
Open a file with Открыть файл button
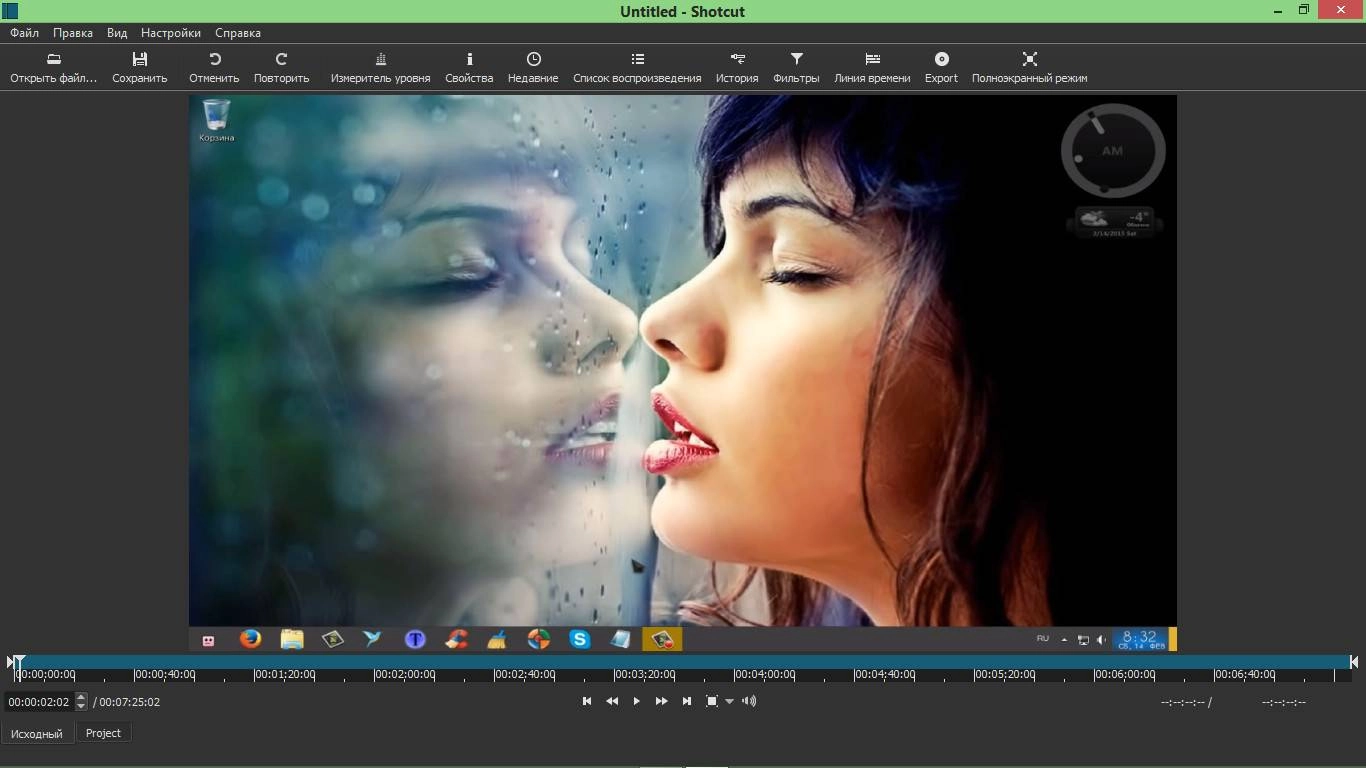coord(54,68)
